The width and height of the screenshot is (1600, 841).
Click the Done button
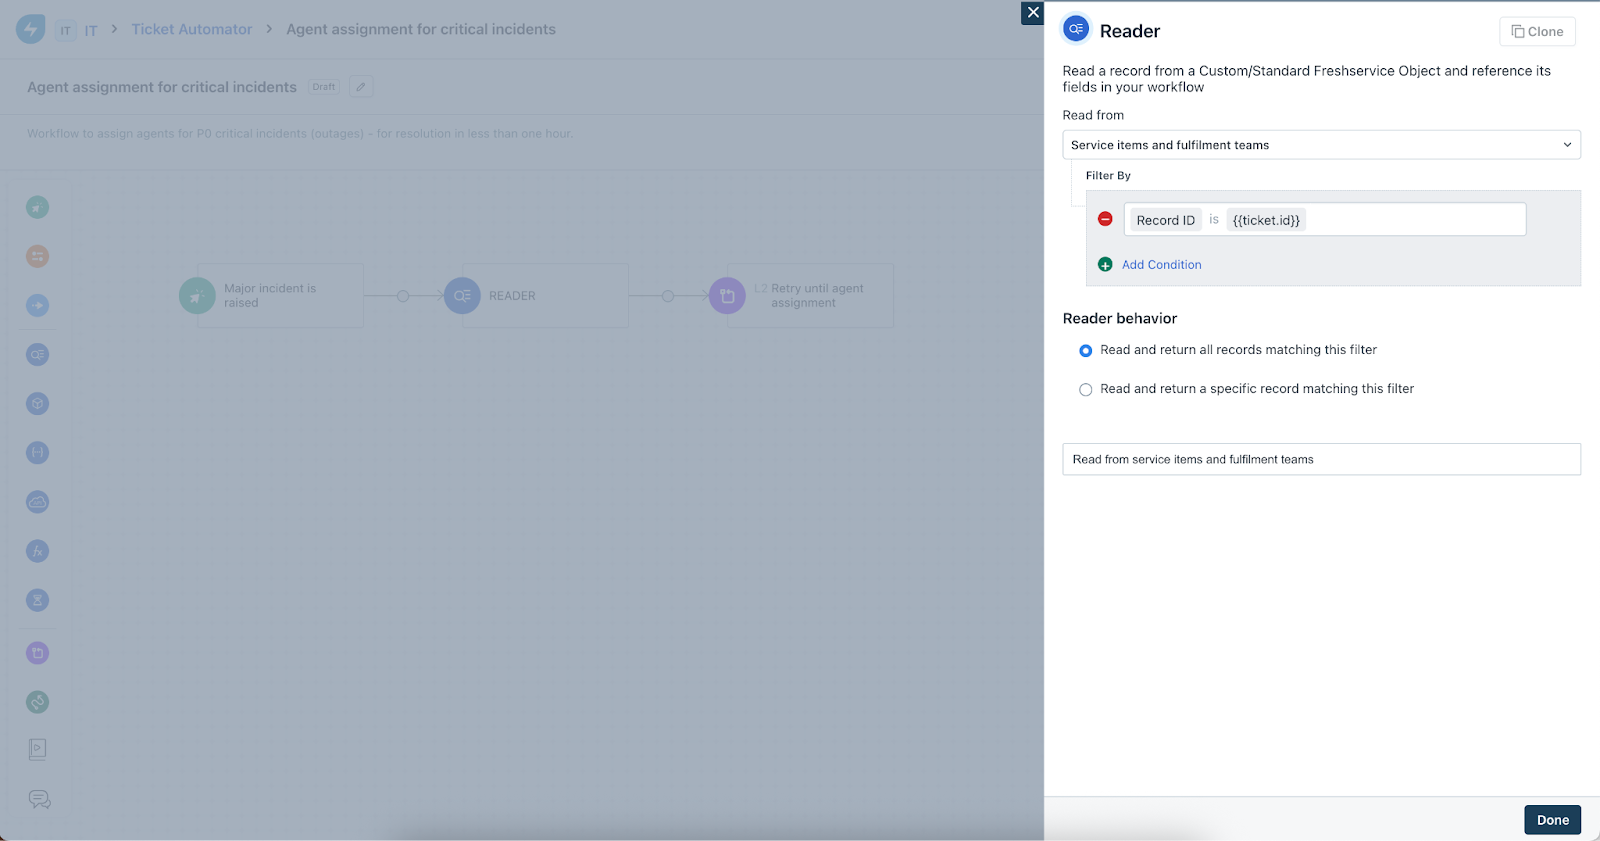click(1552, 820)
